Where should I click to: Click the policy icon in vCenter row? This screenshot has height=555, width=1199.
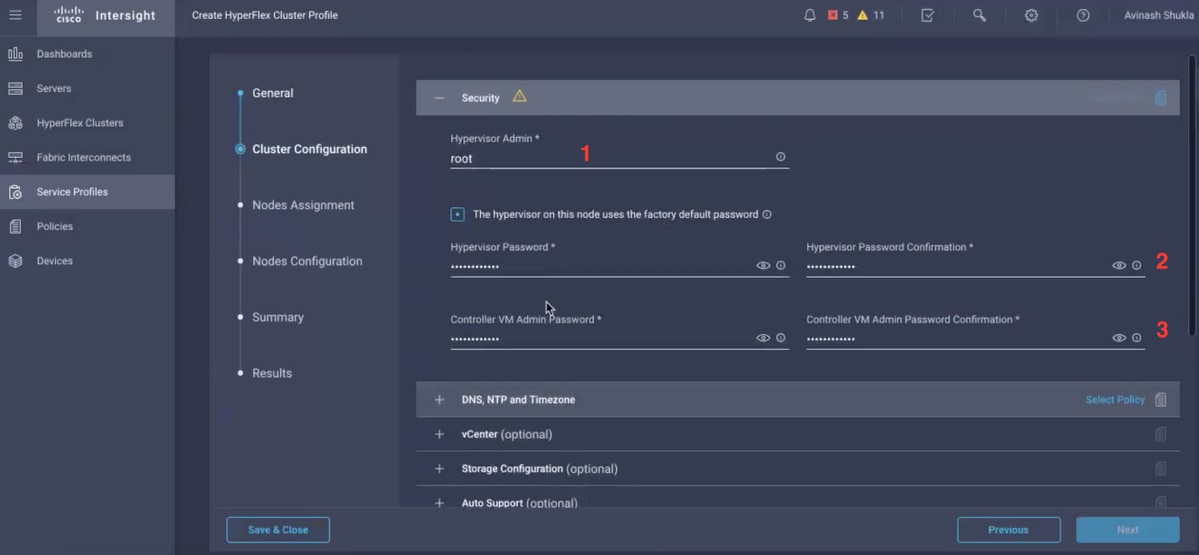pyautogui.click(x=1161, y=434)
